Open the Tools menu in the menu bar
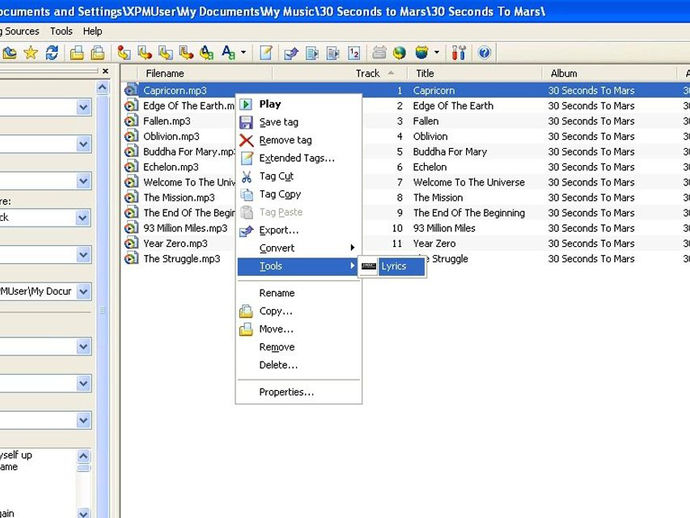The image size is (690, 518). [61, 31]
